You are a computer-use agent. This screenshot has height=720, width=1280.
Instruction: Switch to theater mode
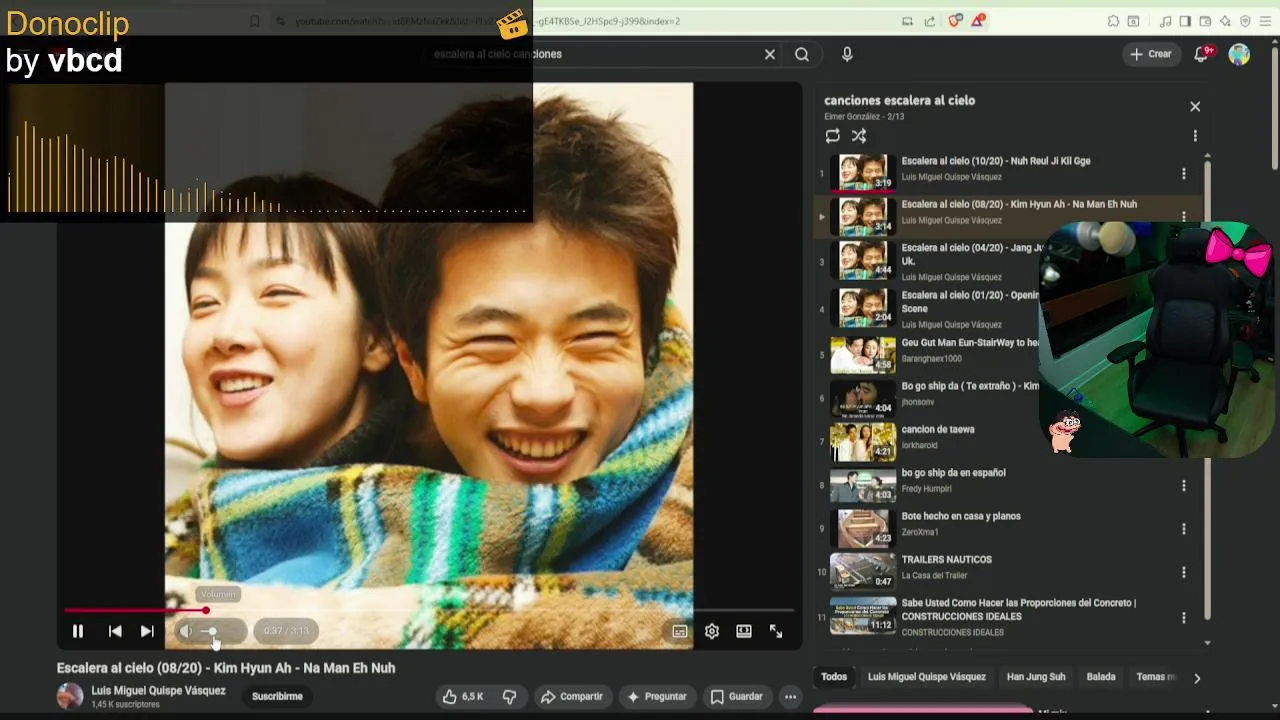pyautogui.click(x=744, y=631)
